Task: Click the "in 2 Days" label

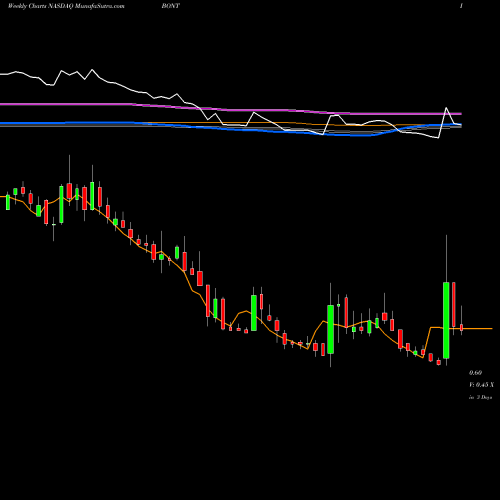Action: click(x=481, y=397)
